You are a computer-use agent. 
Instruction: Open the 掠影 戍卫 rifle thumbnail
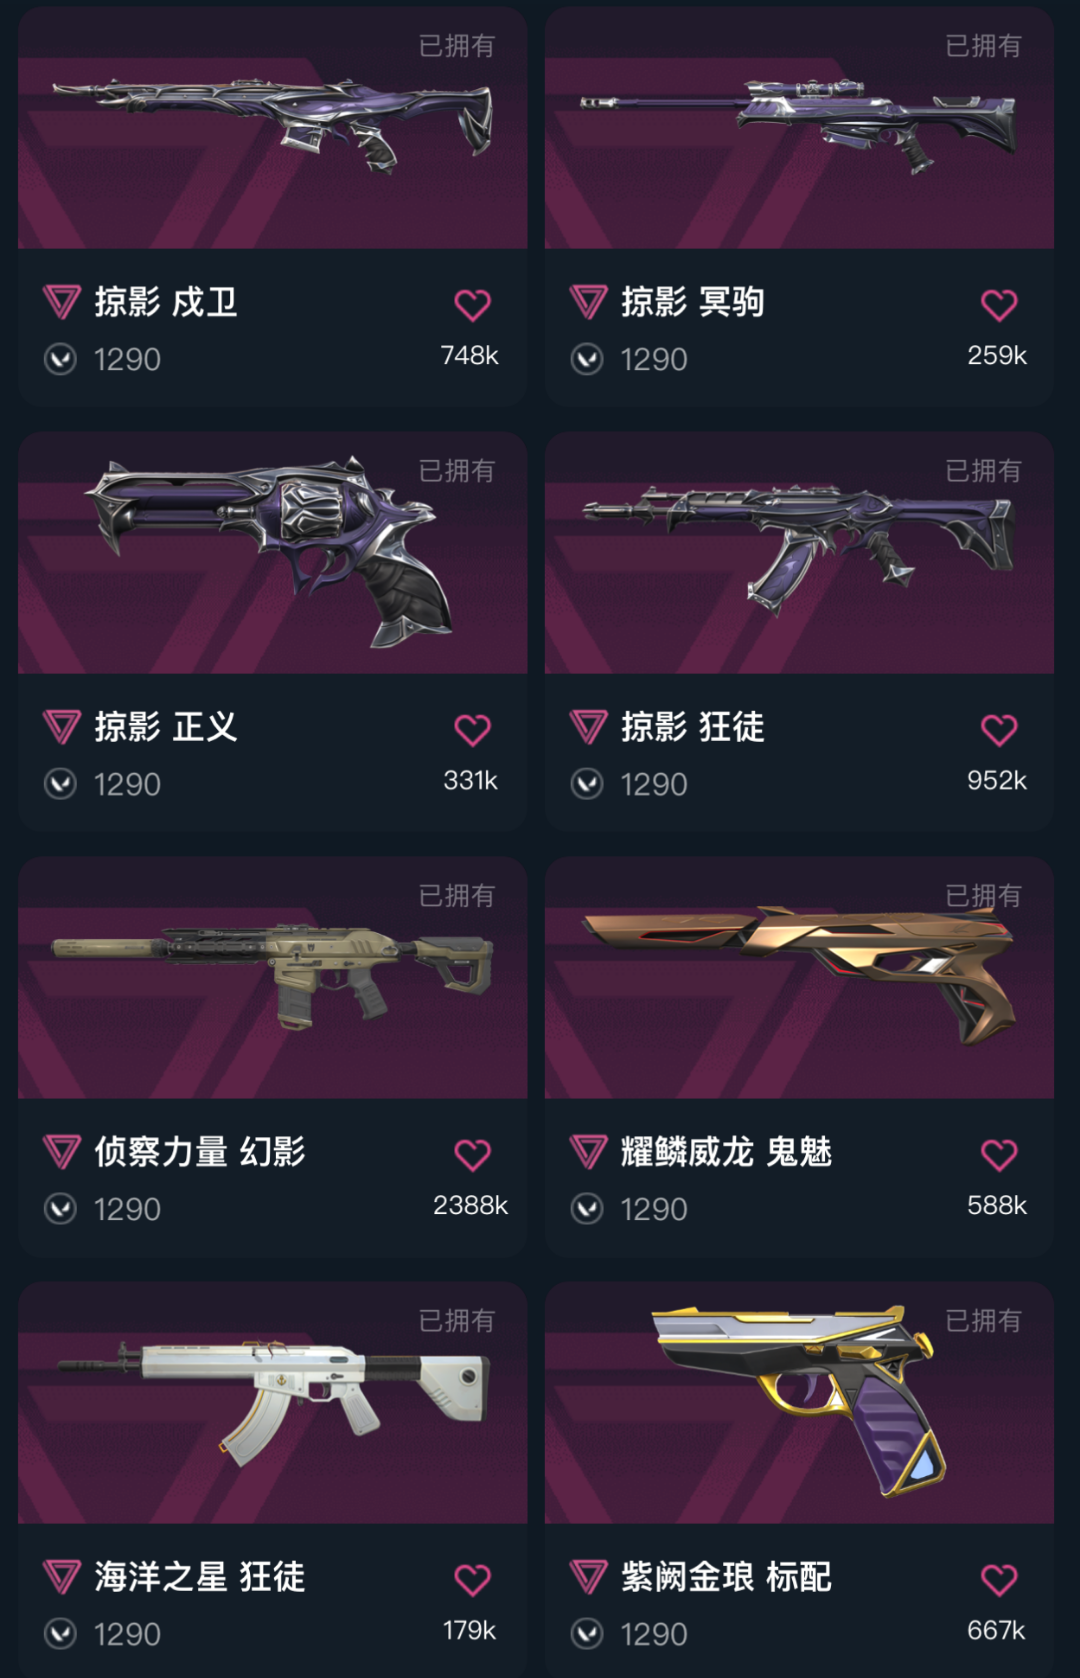(273, 128)
